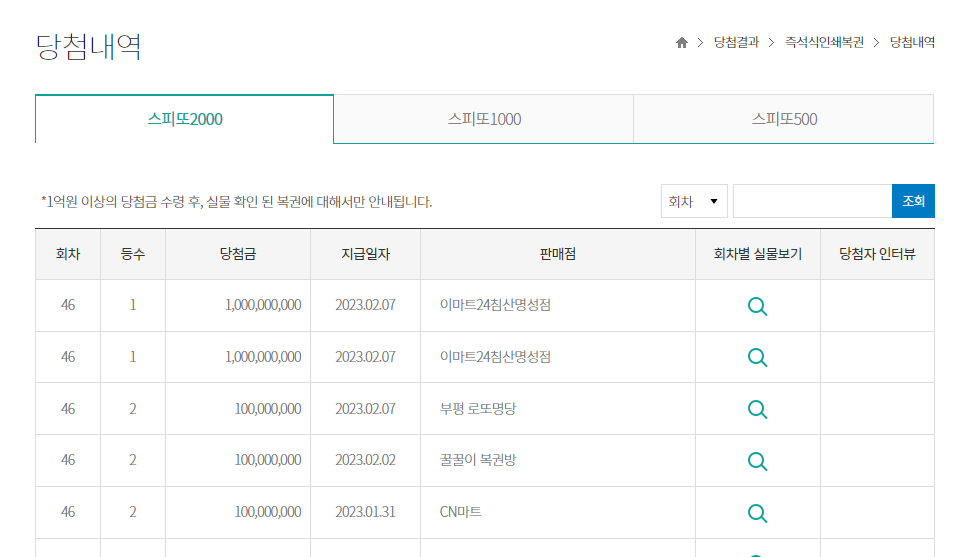971x557 pixels.
Task: Select the 2023.02.02 payment date cell
Action: (x=365, y=460)
